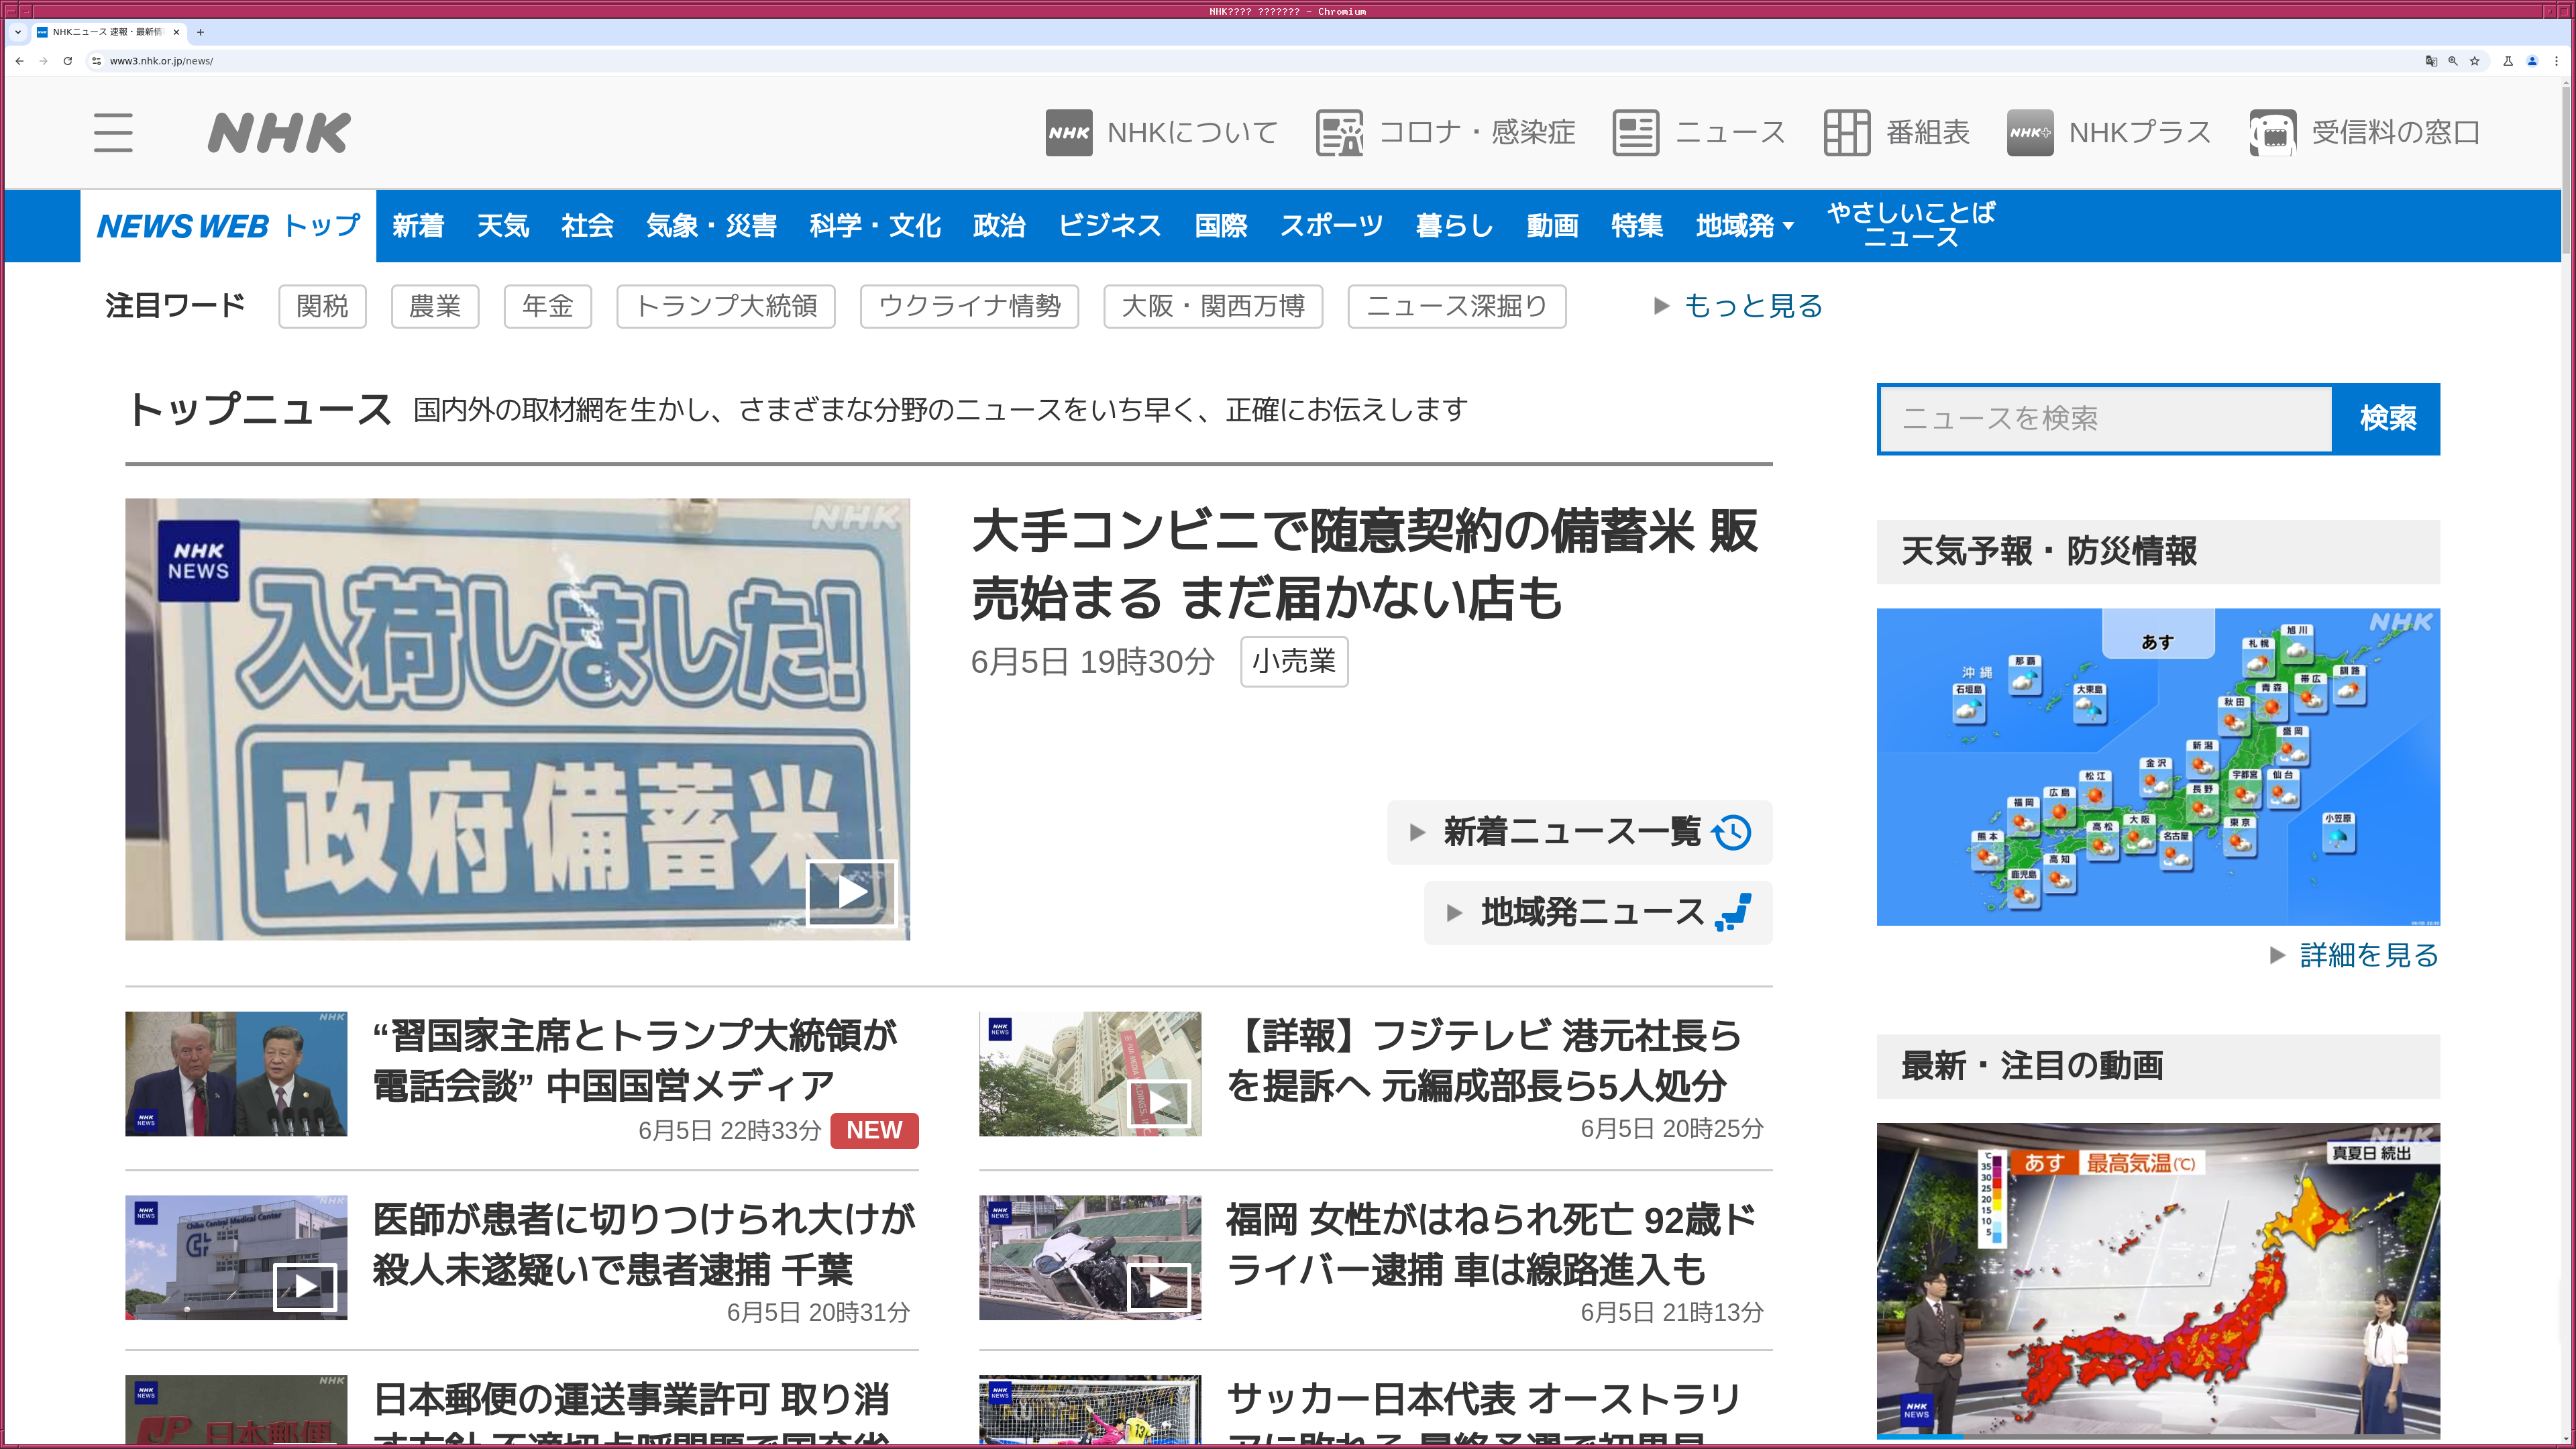
Task: Click the 検索 search button
Action: pos(2387,419)
